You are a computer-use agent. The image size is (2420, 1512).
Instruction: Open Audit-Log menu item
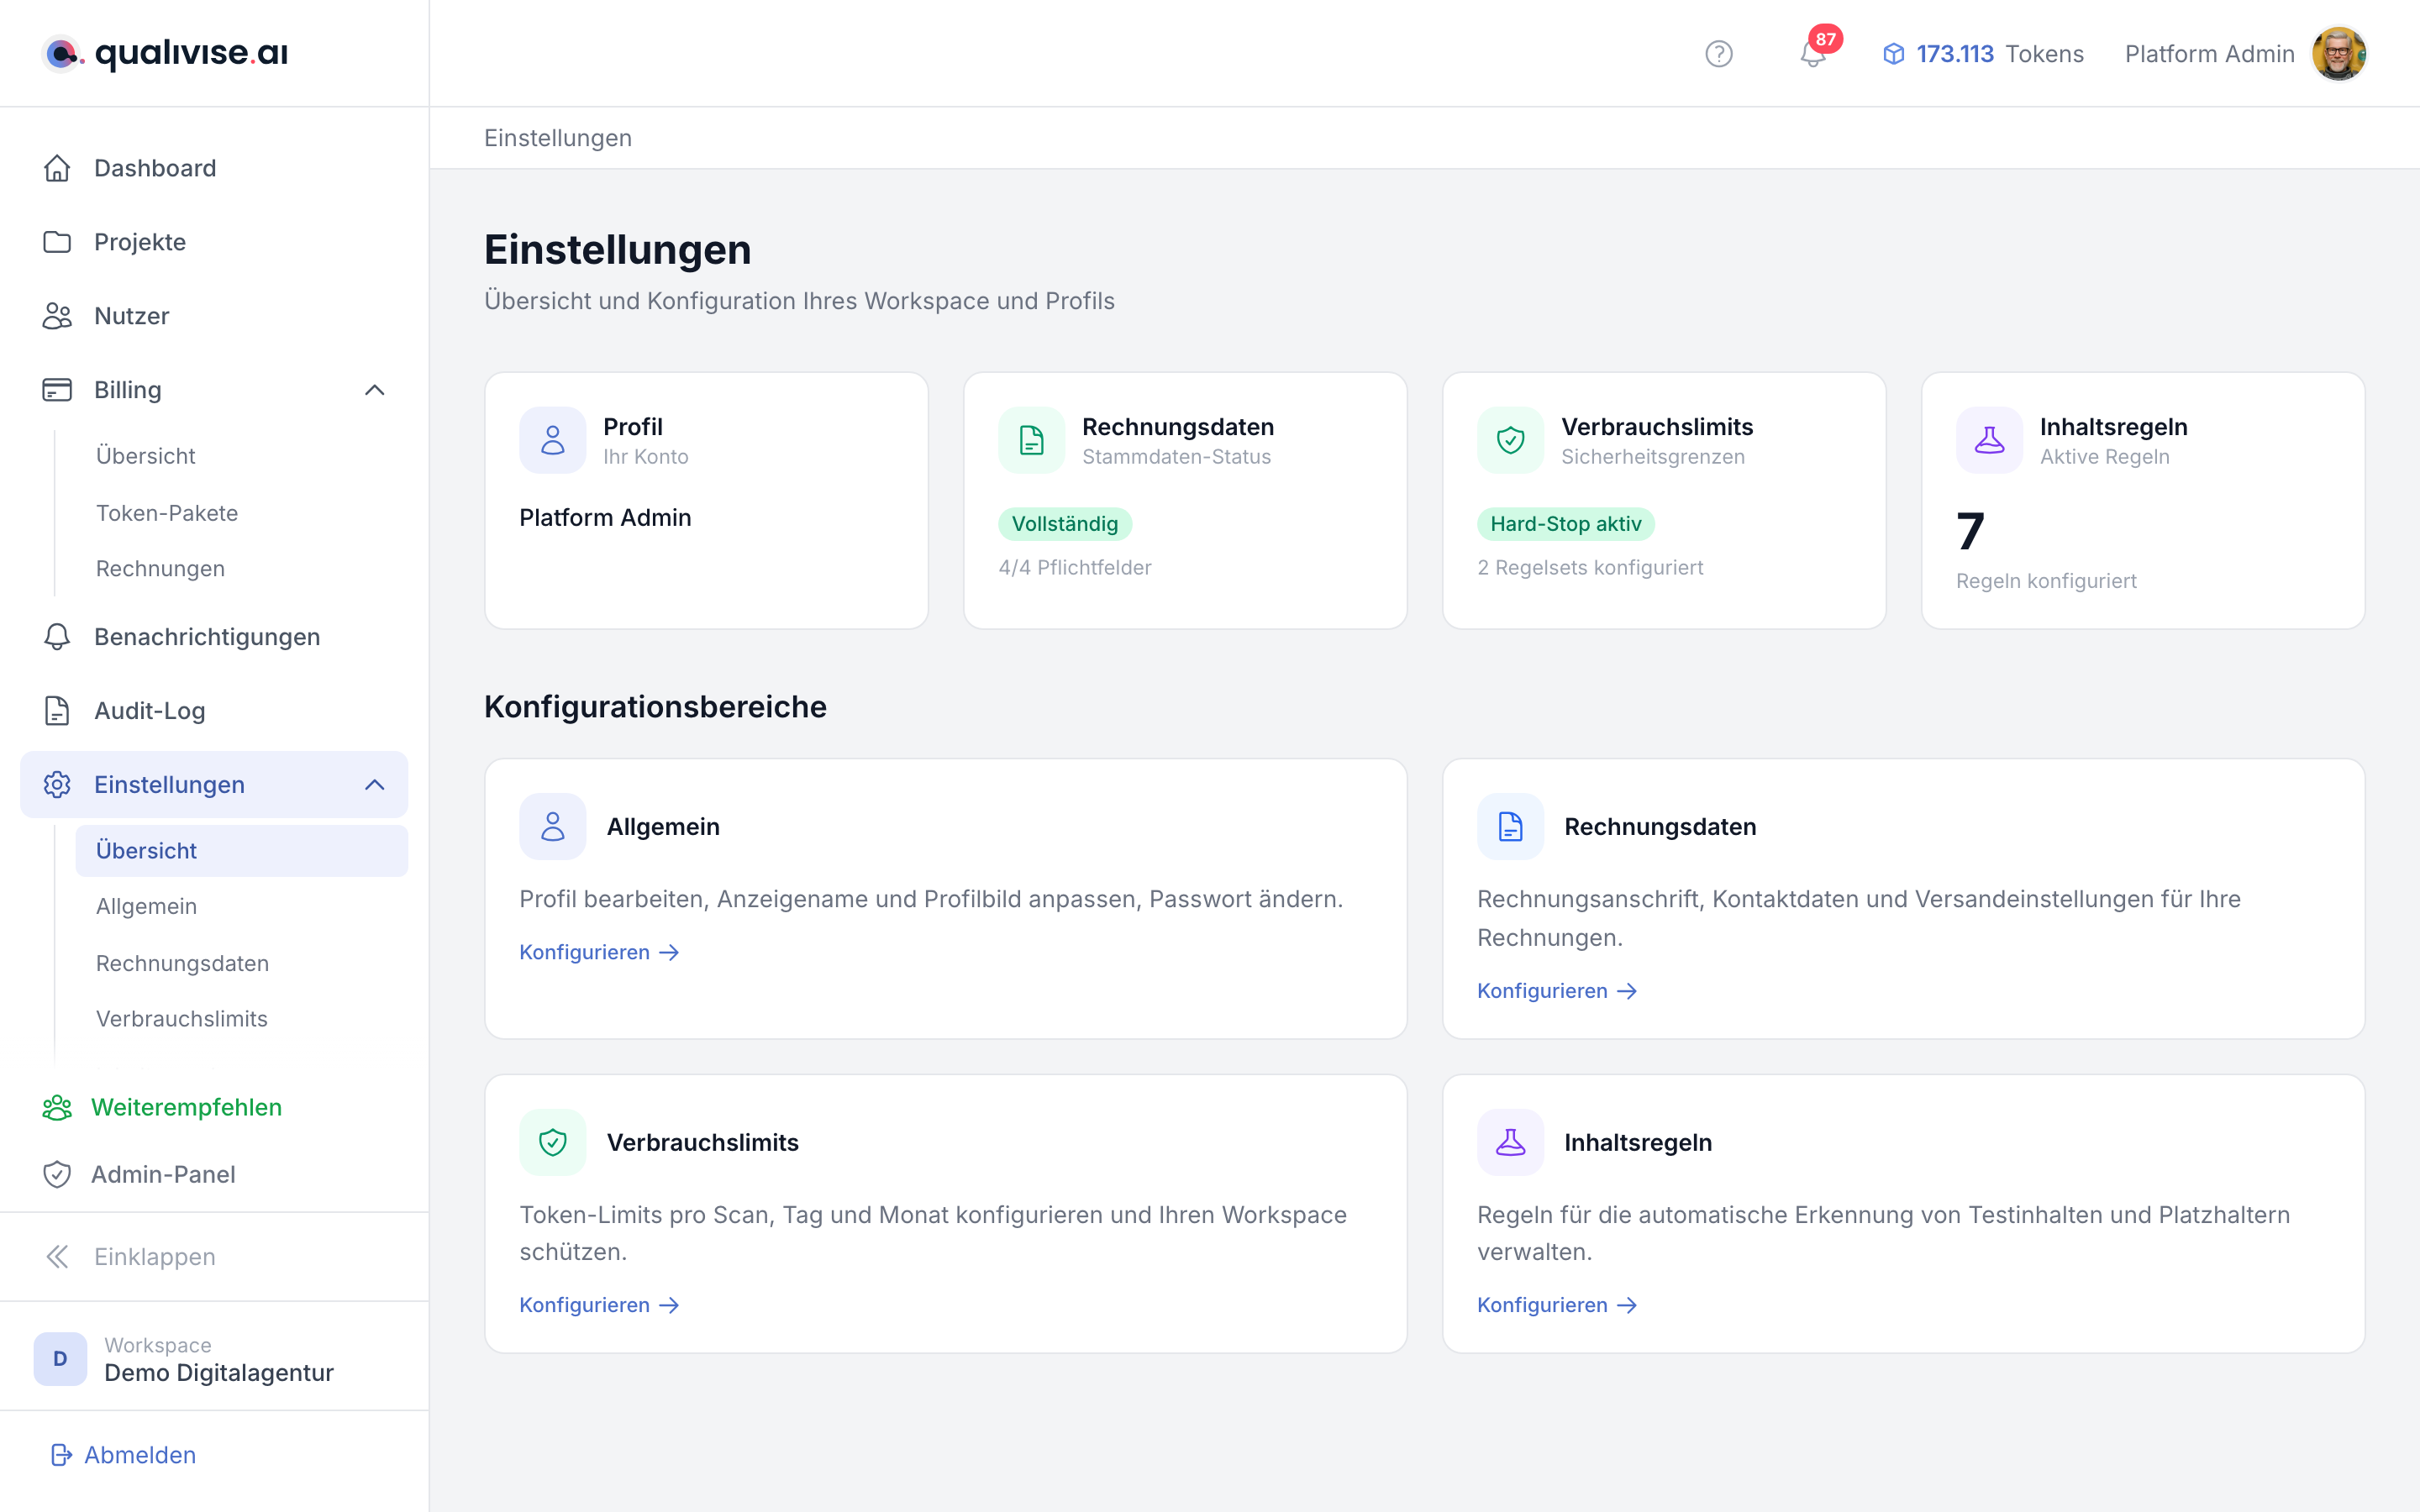[x=214, y=711]
